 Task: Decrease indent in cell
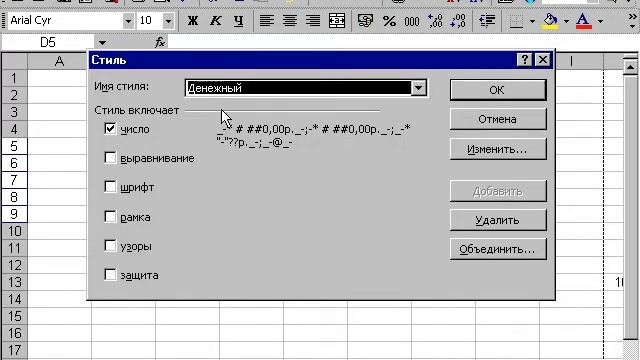487,20
